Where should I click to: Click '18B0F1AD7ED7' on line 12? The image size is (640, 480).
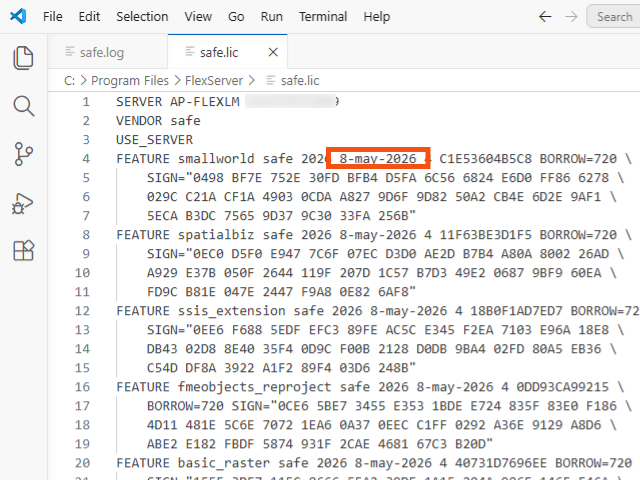516,311
